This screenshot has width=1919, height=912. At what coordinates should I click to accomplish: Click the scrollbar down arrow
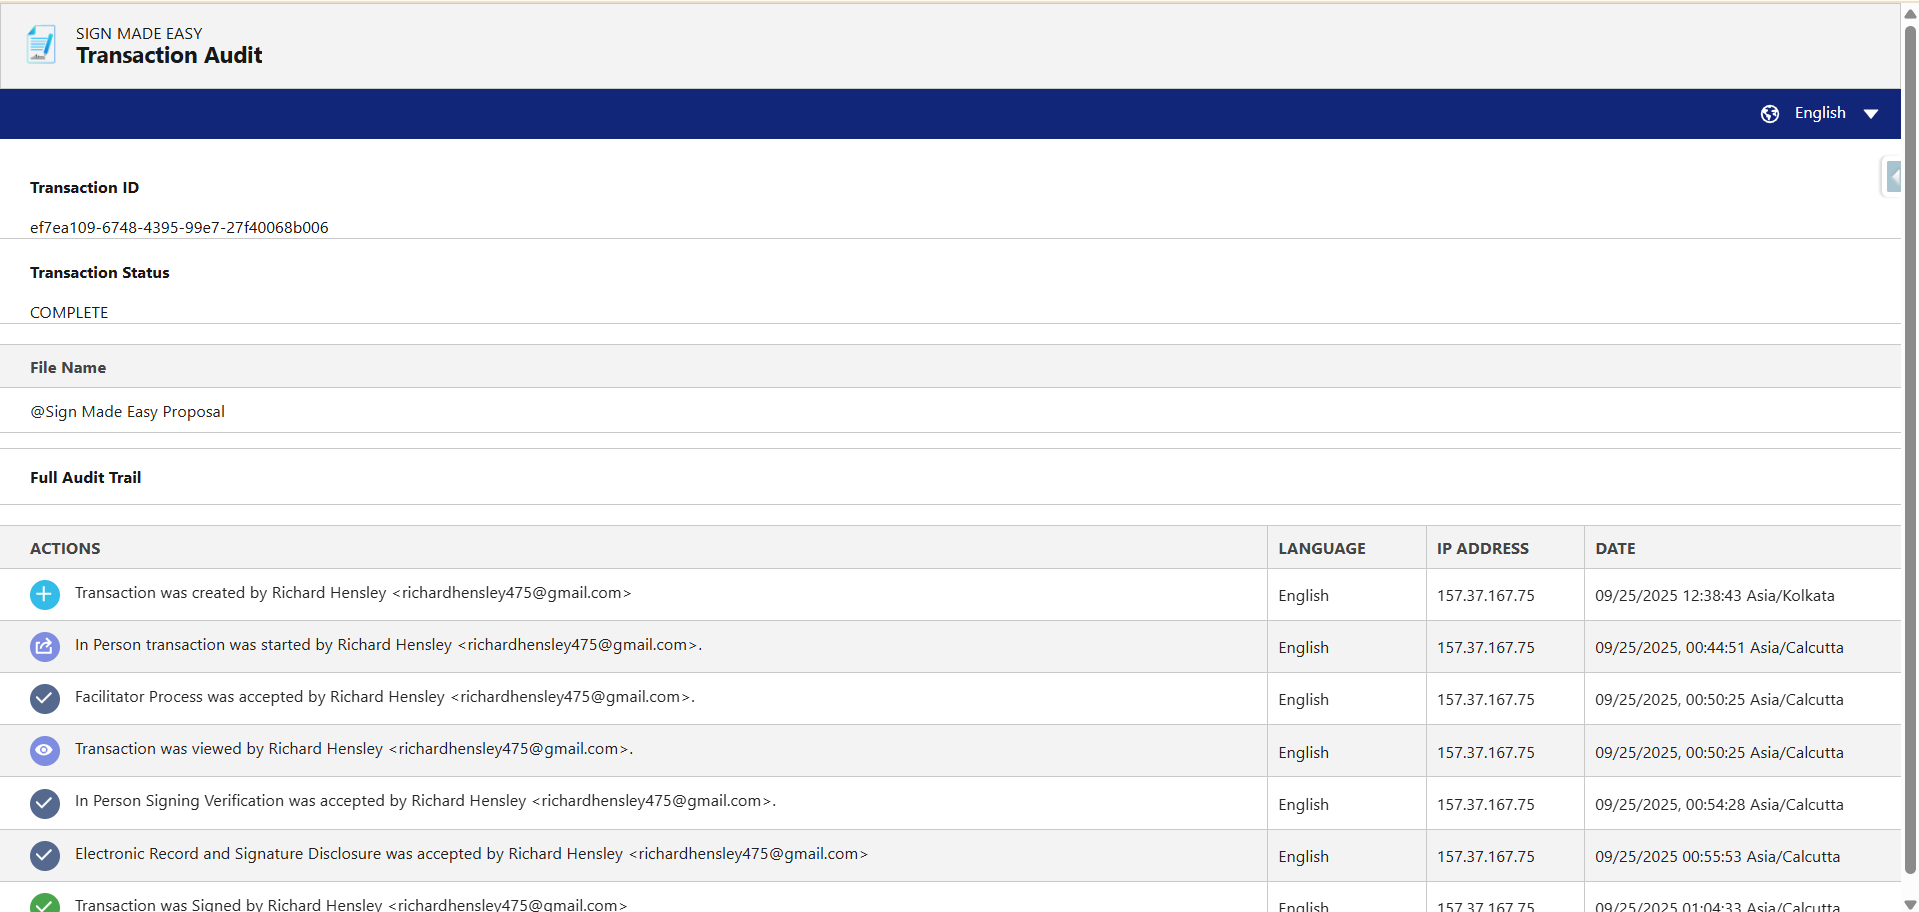point(1910,903)
